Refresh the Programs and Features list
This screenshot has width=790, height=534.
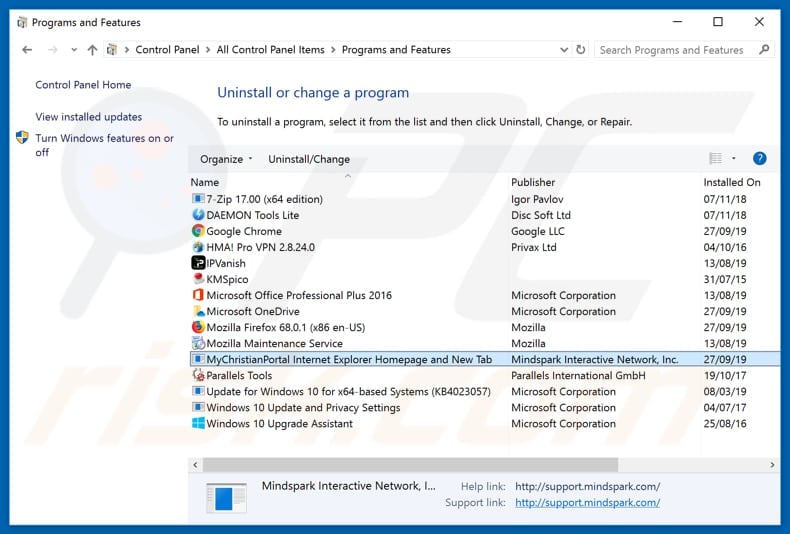(x=580, y=50)
